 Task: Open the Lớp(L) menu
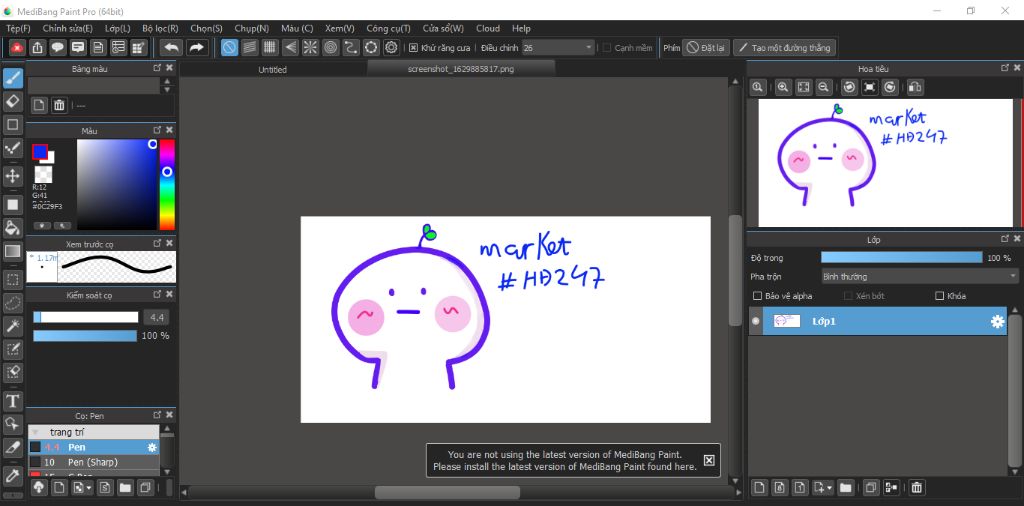pyautogui.click(x=118, y=28)
